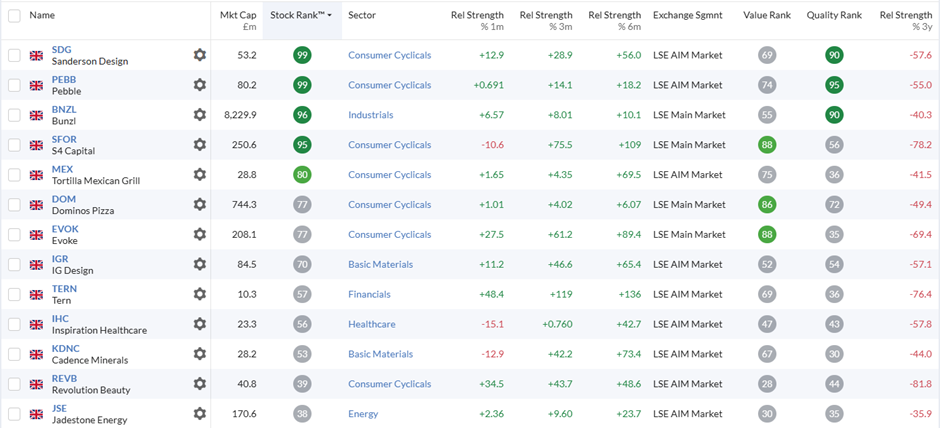The image size is (940, 428).
Task: Sort by Rel Strength % 1m header
Action: [x=477, y=20]
